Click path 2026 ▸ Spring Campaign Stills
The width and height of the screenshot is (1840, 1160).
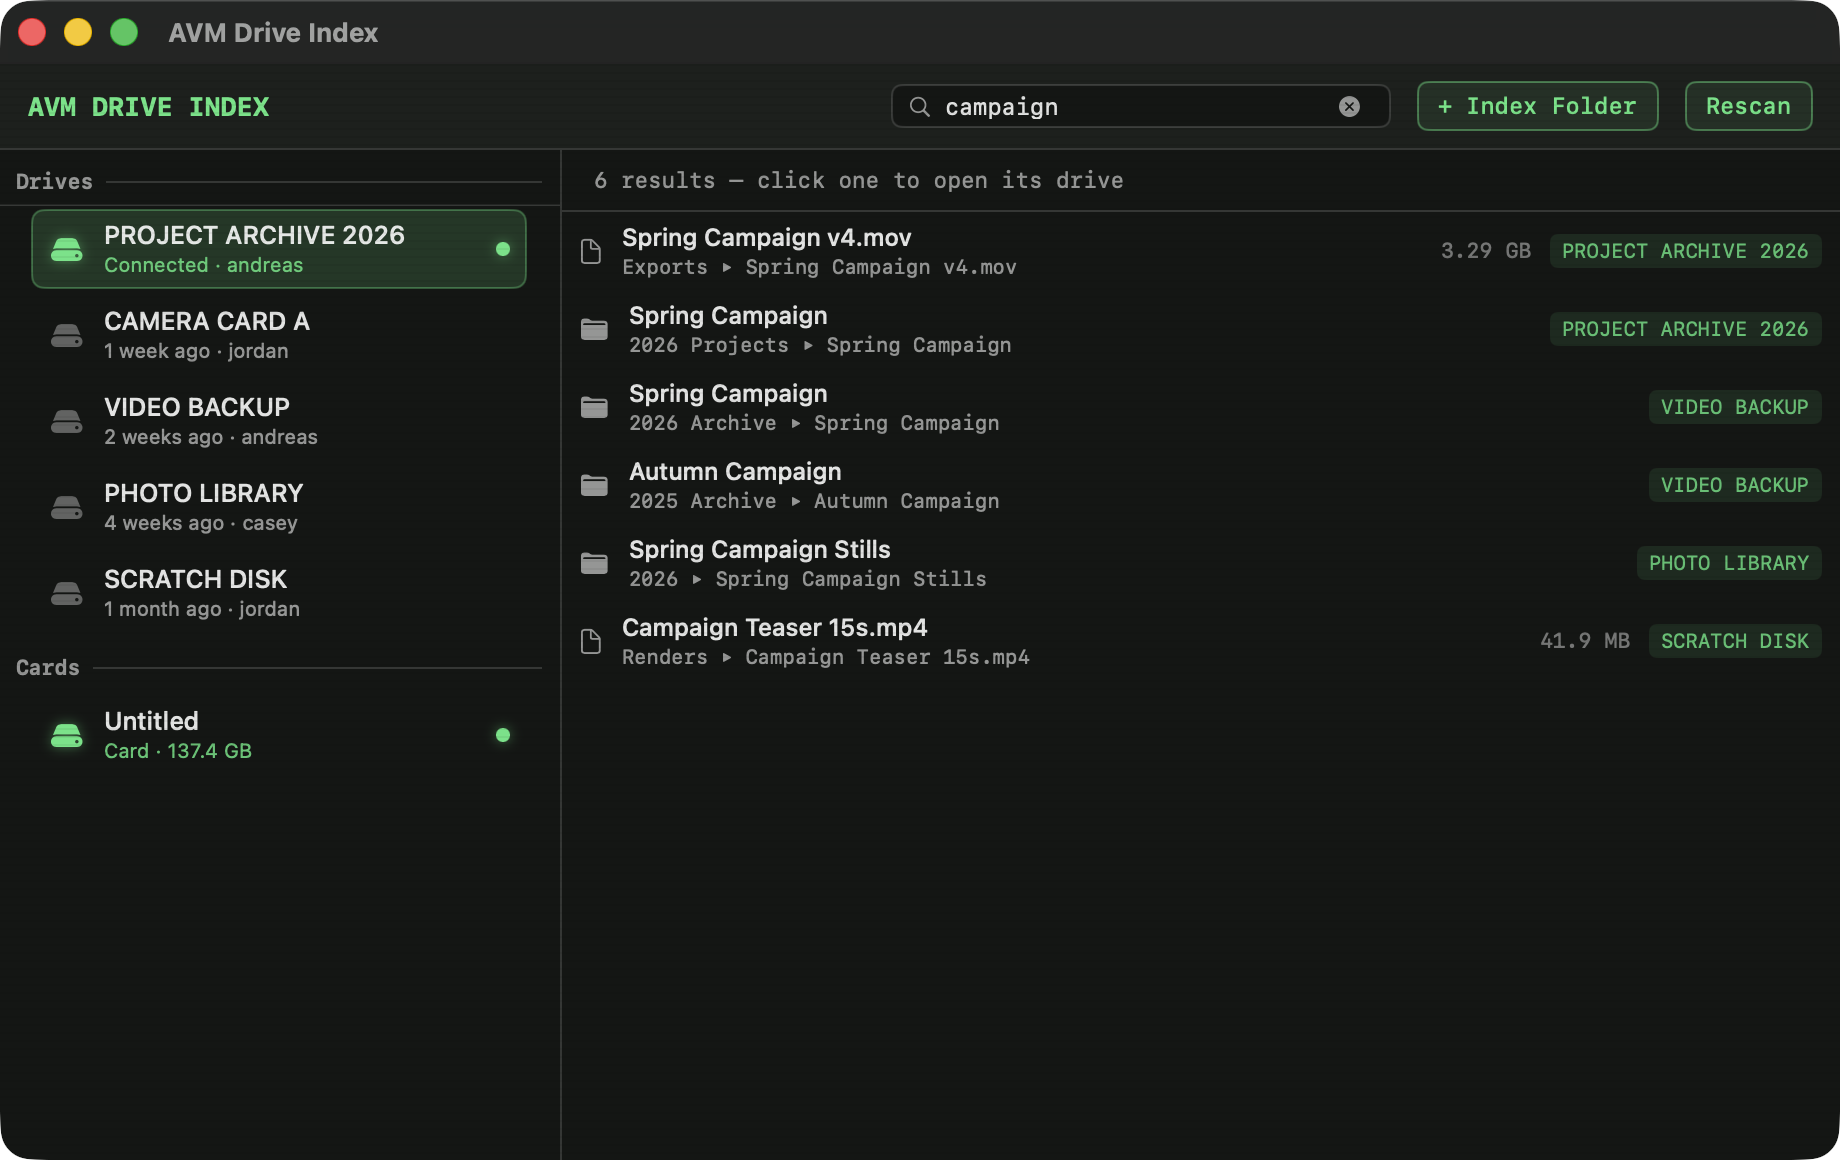(808, 579)
